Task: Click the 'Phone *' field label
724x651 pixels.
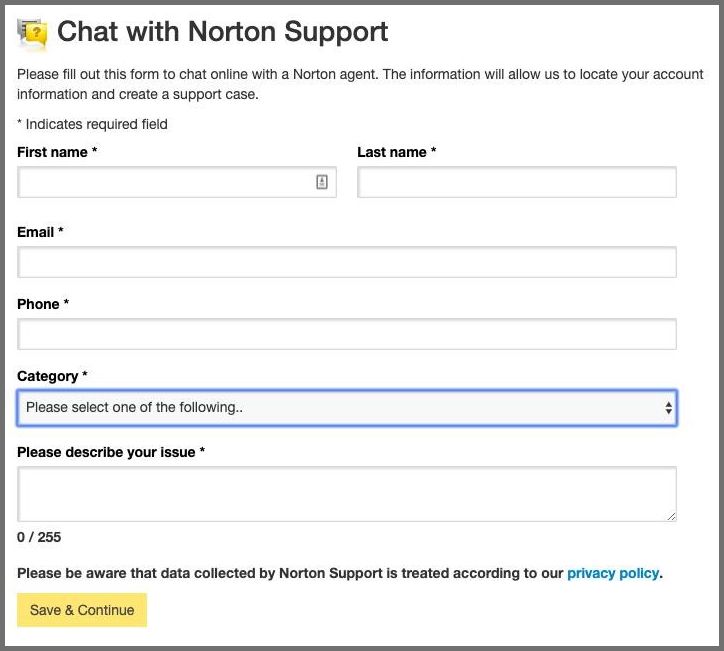Action: tap(43, 304)
